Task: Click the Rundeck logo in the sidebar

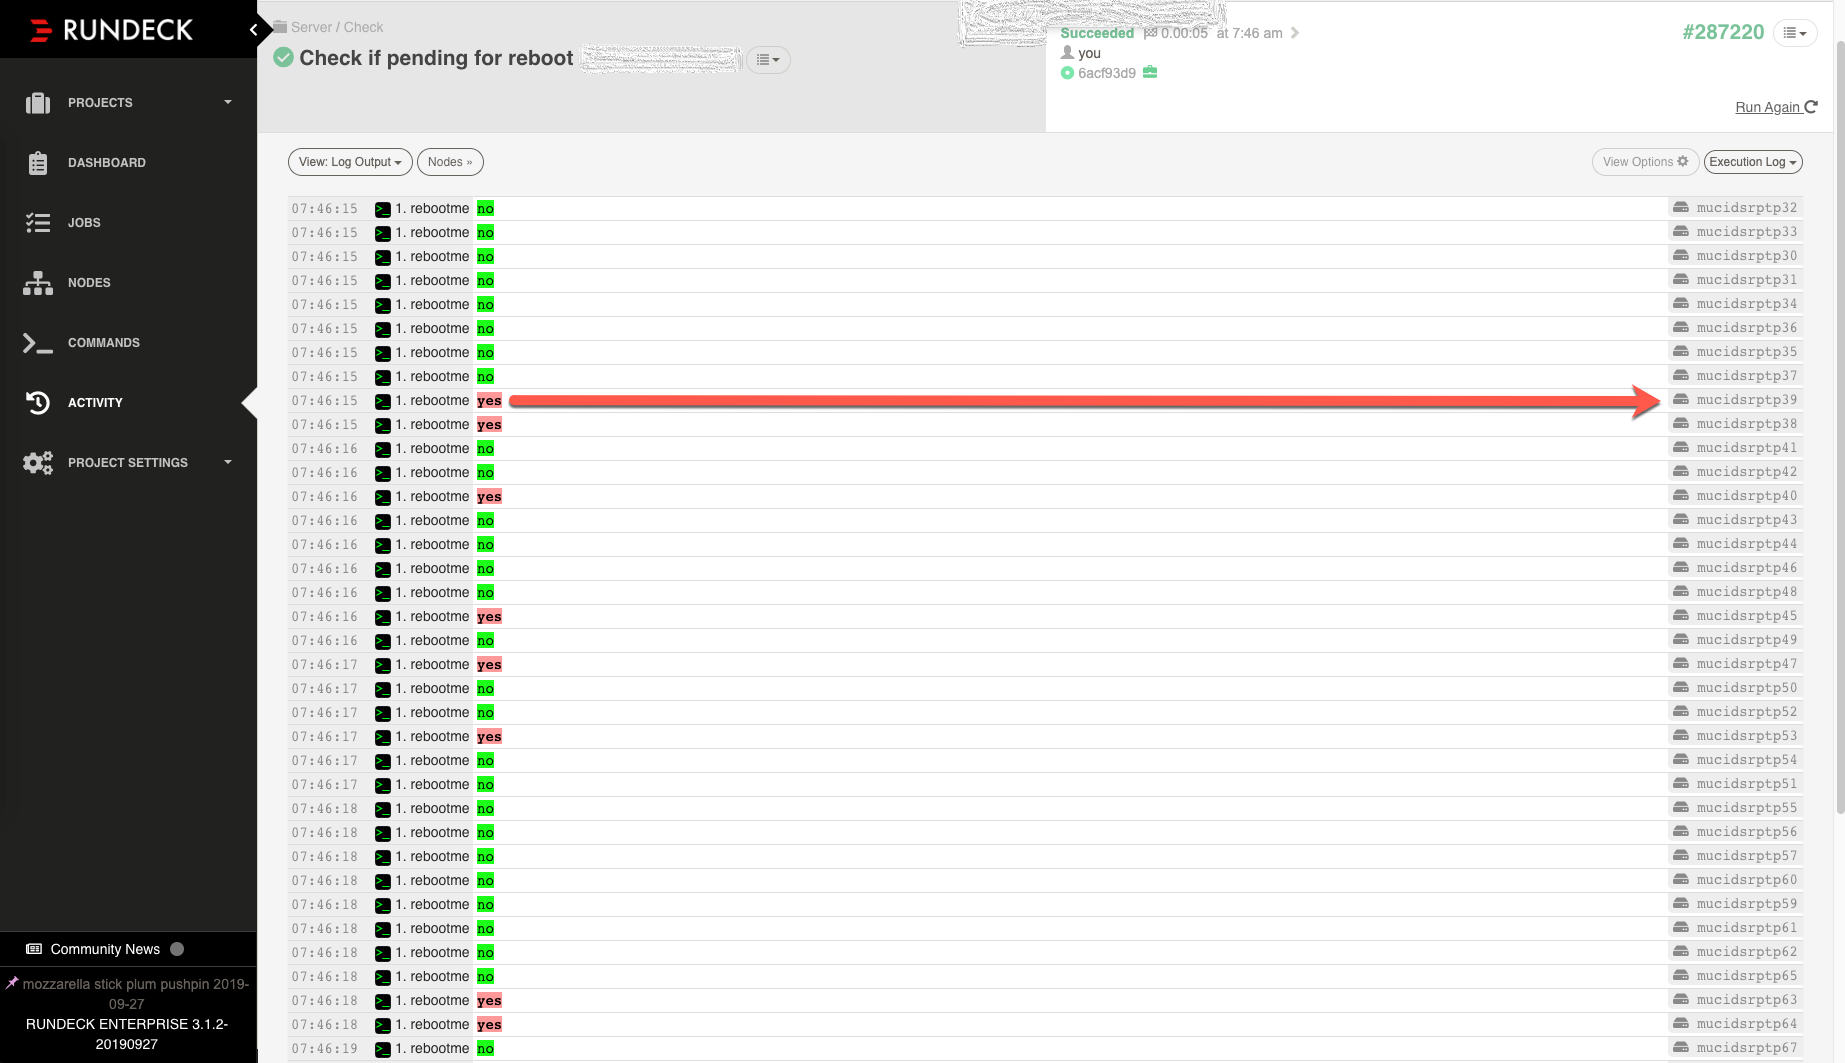Action: tap(110, 29)
